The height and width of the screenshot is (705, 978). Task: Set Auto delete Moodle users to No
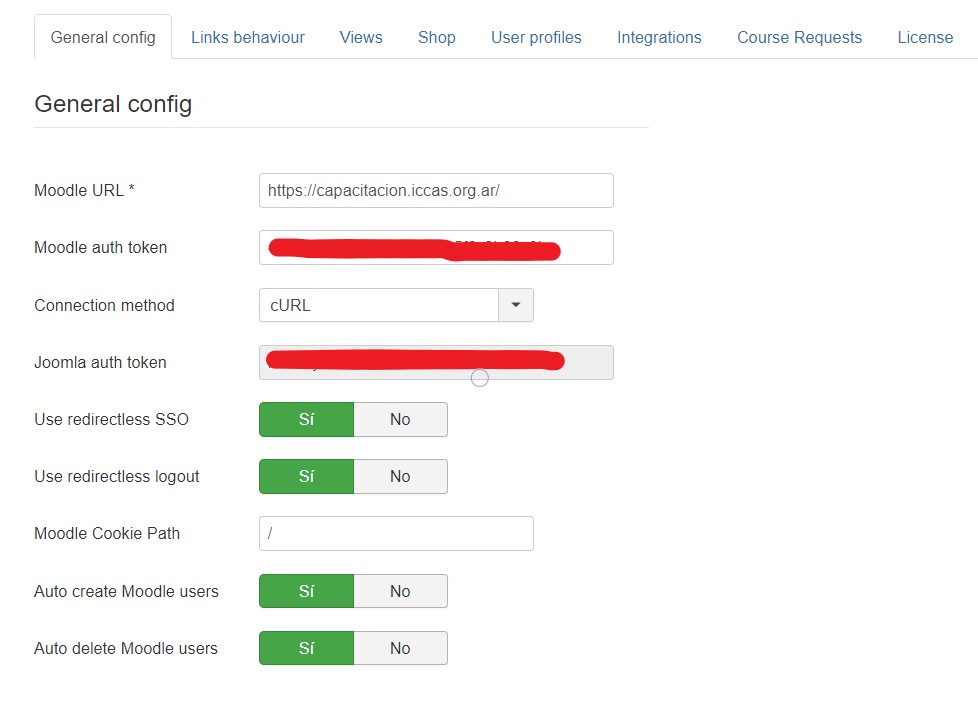400,648
